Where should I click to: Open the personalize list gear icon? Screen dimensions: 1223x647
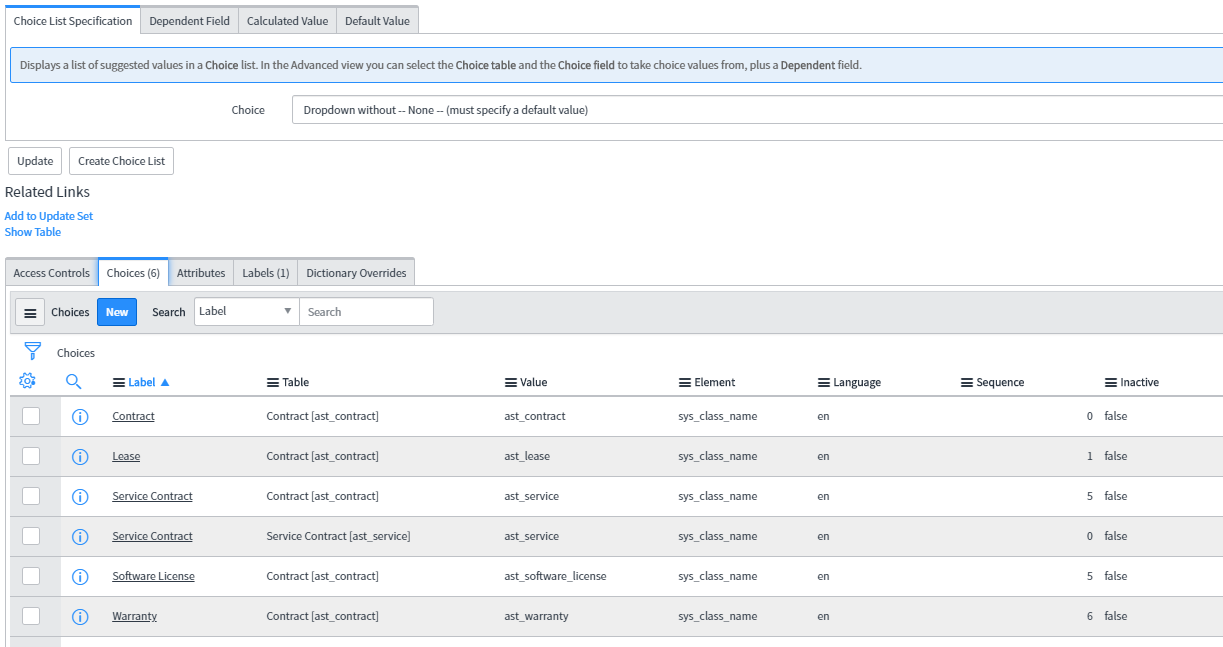pos(27,381)
